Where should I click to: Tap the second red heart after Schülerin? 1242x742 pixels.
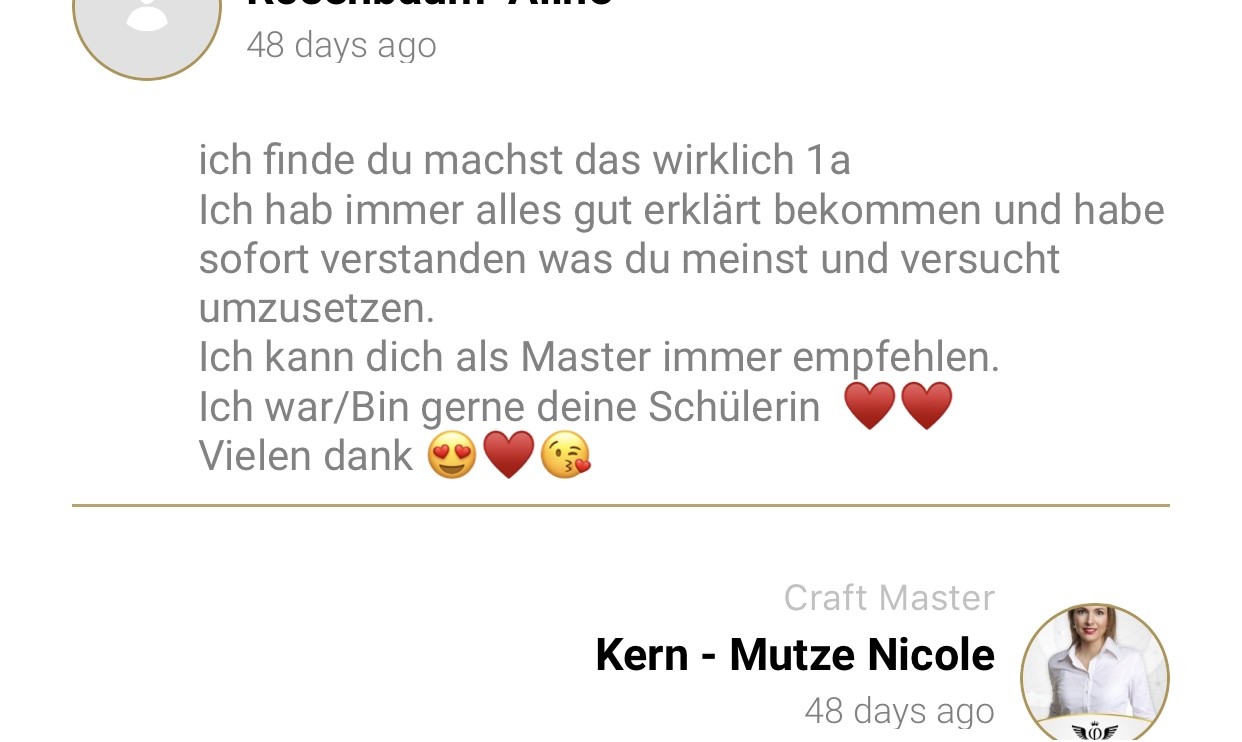point(927,407)
